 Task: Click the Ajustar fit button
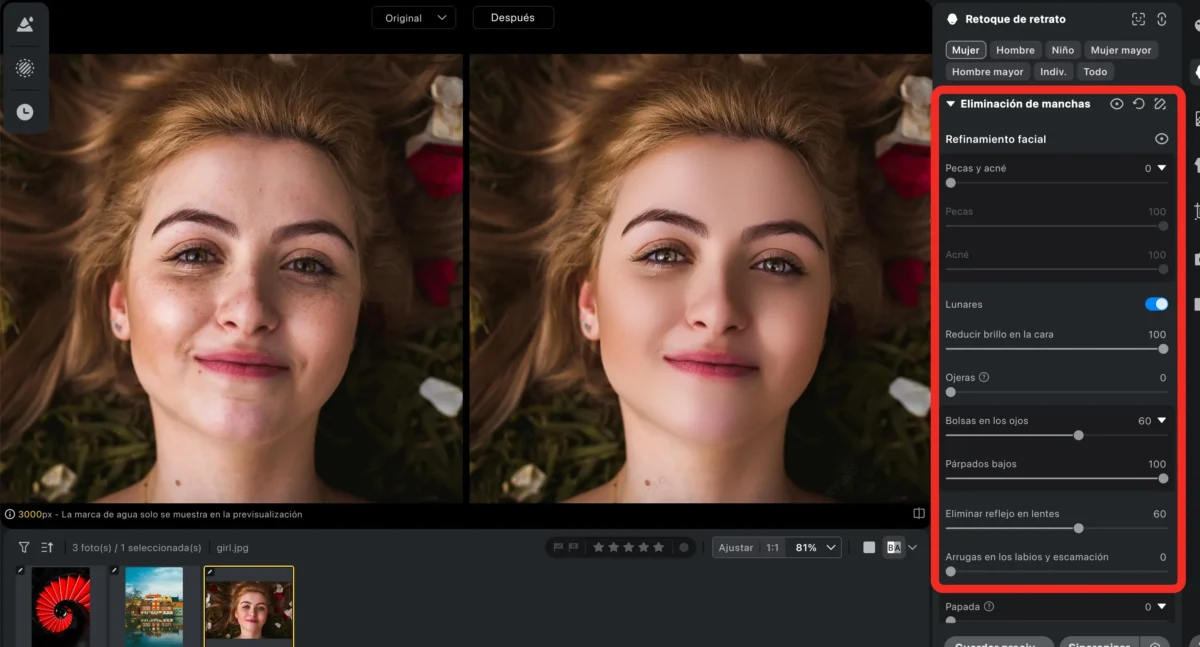(x=736, y=548)
